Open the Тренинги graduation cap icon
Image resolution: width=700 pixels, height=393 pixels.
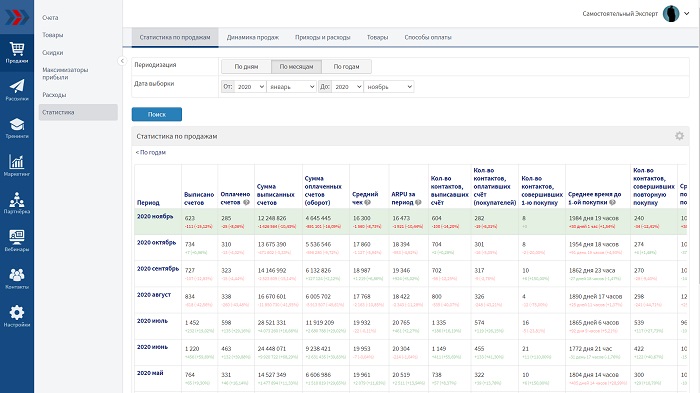(17, 128)
